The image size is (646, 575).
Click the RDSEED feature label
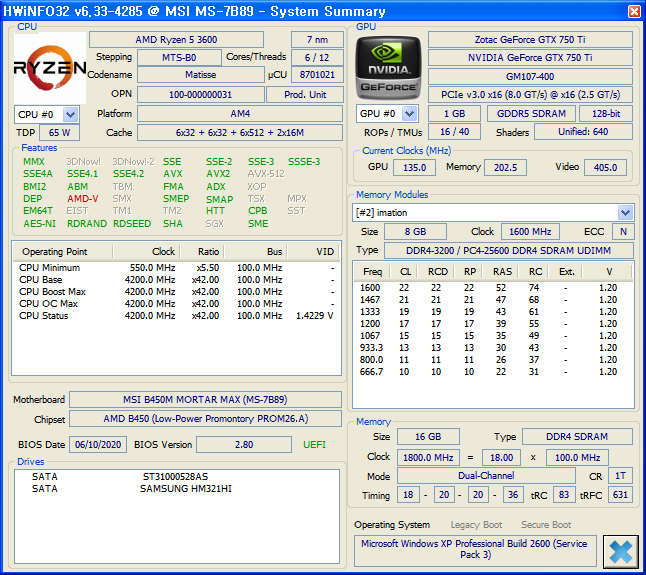pos(132,224)
